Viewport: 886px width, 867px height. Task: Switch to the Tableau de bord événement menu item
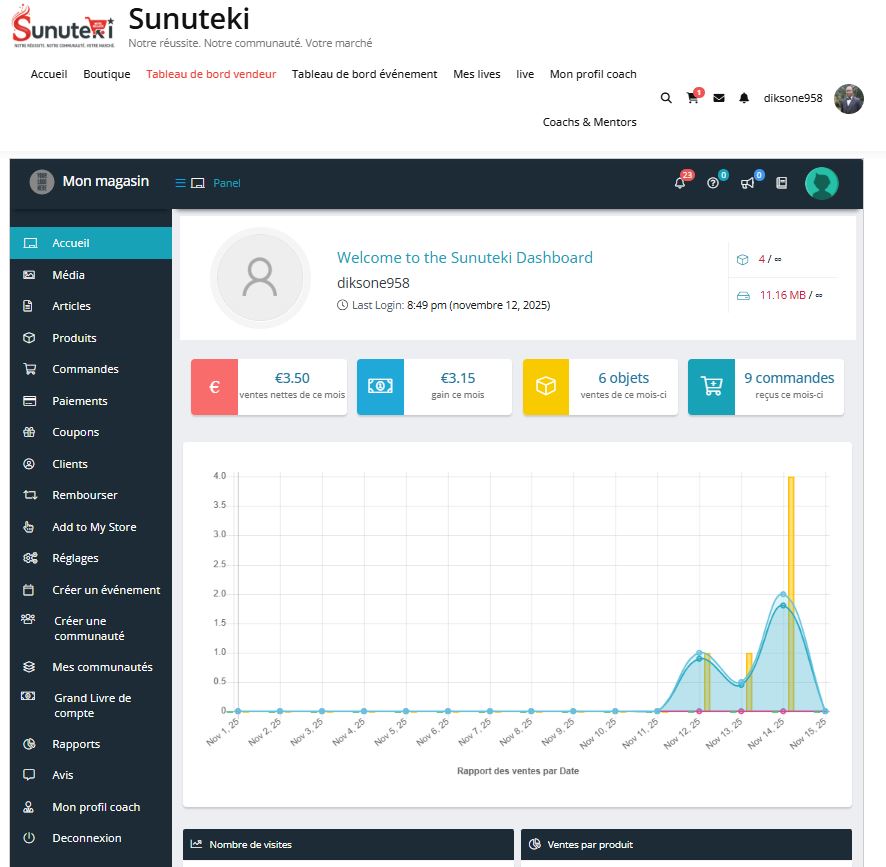364,74
